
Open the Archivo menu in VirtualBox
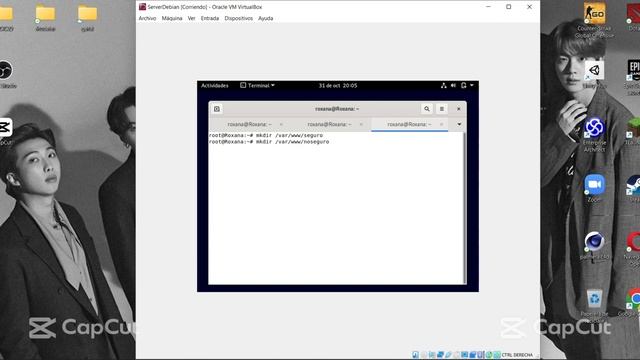147,18
